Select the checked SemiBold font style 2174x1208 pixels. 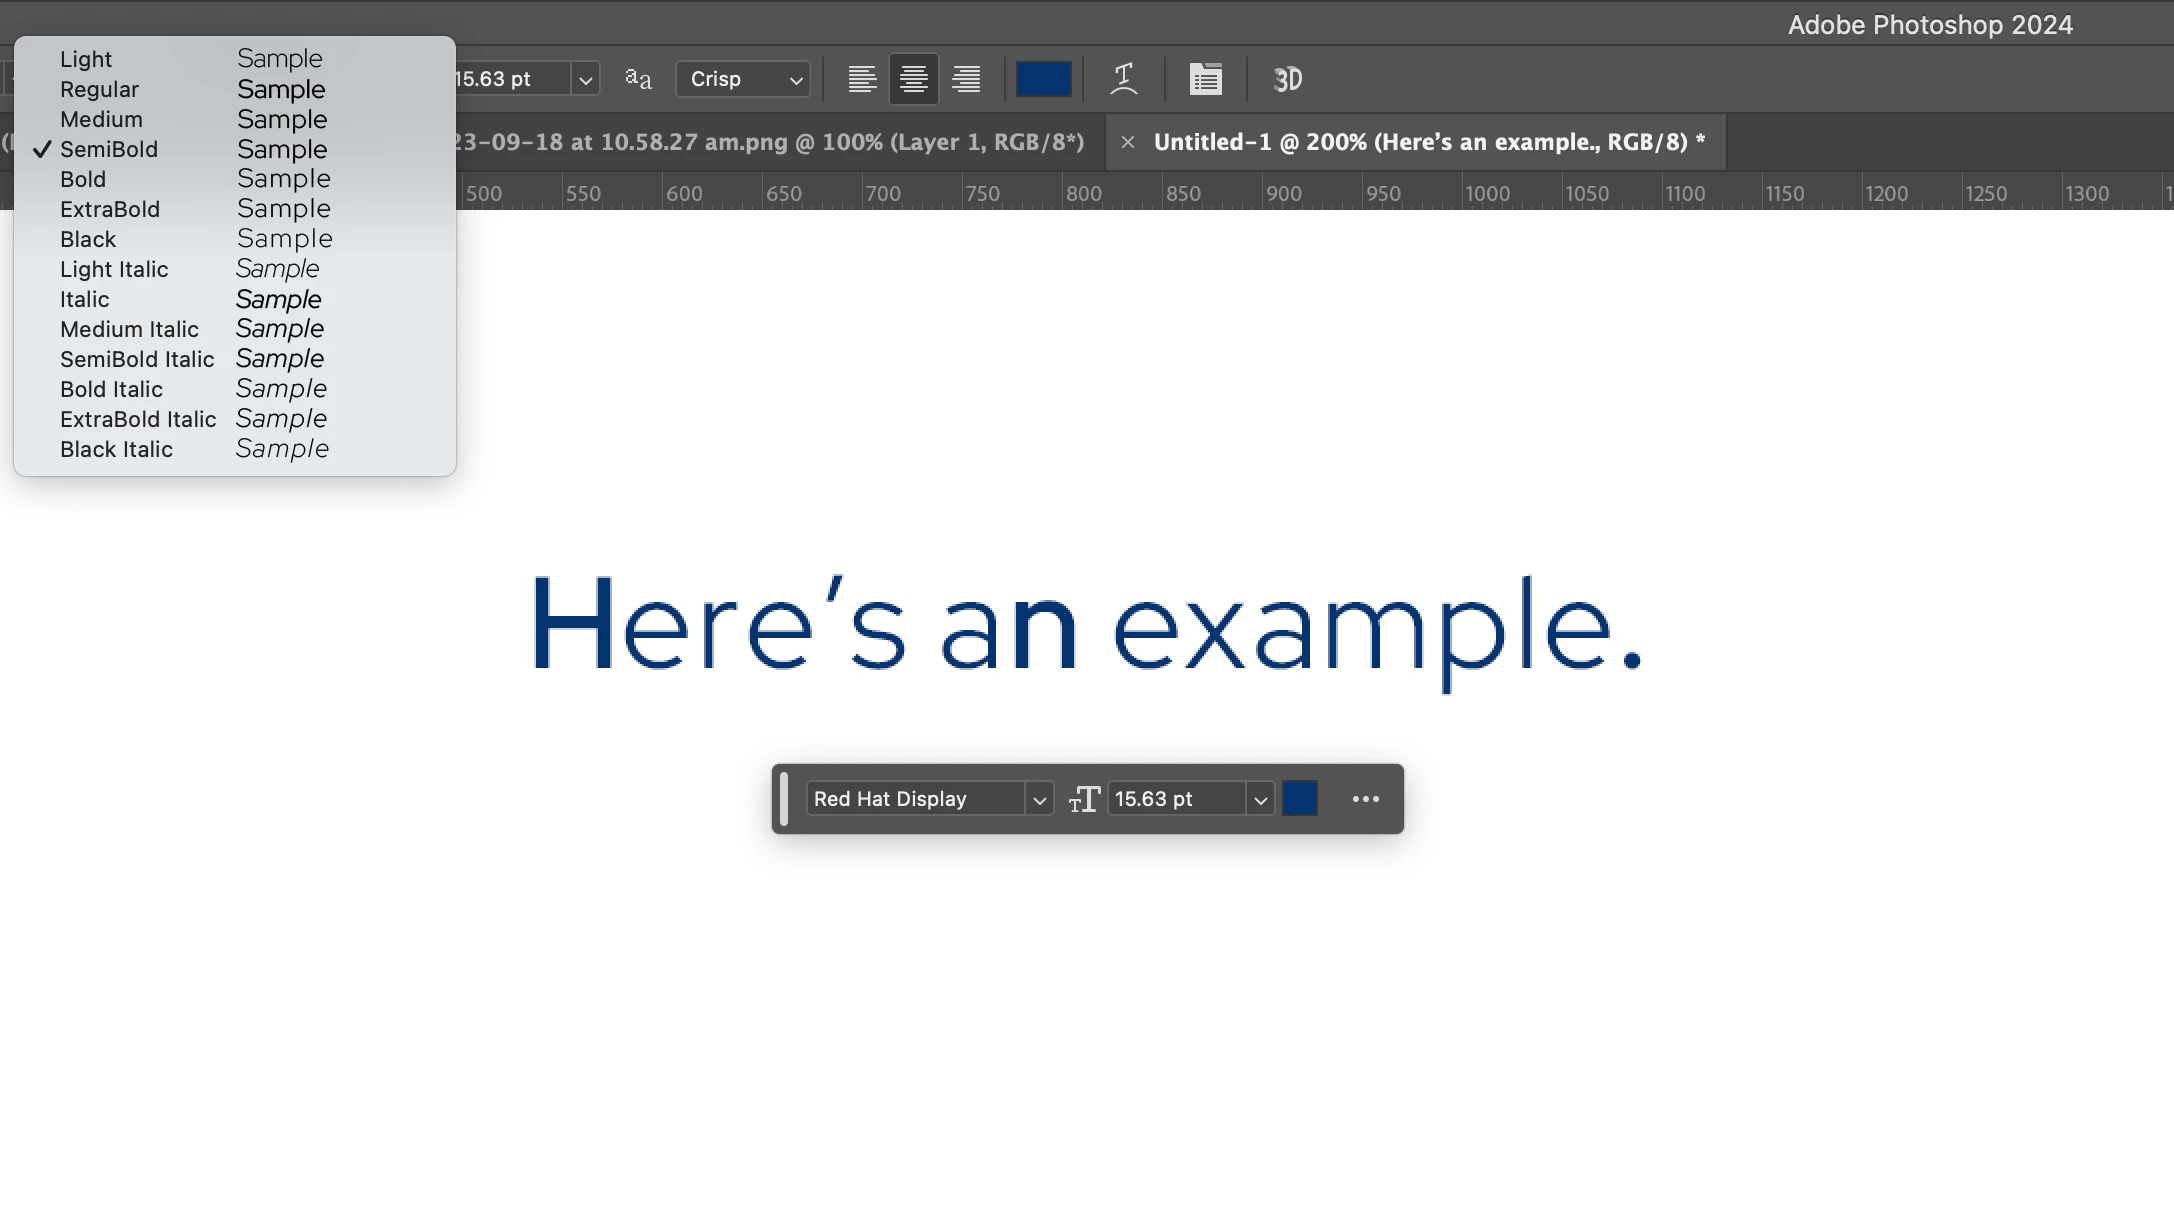click(x=109, y=149)
